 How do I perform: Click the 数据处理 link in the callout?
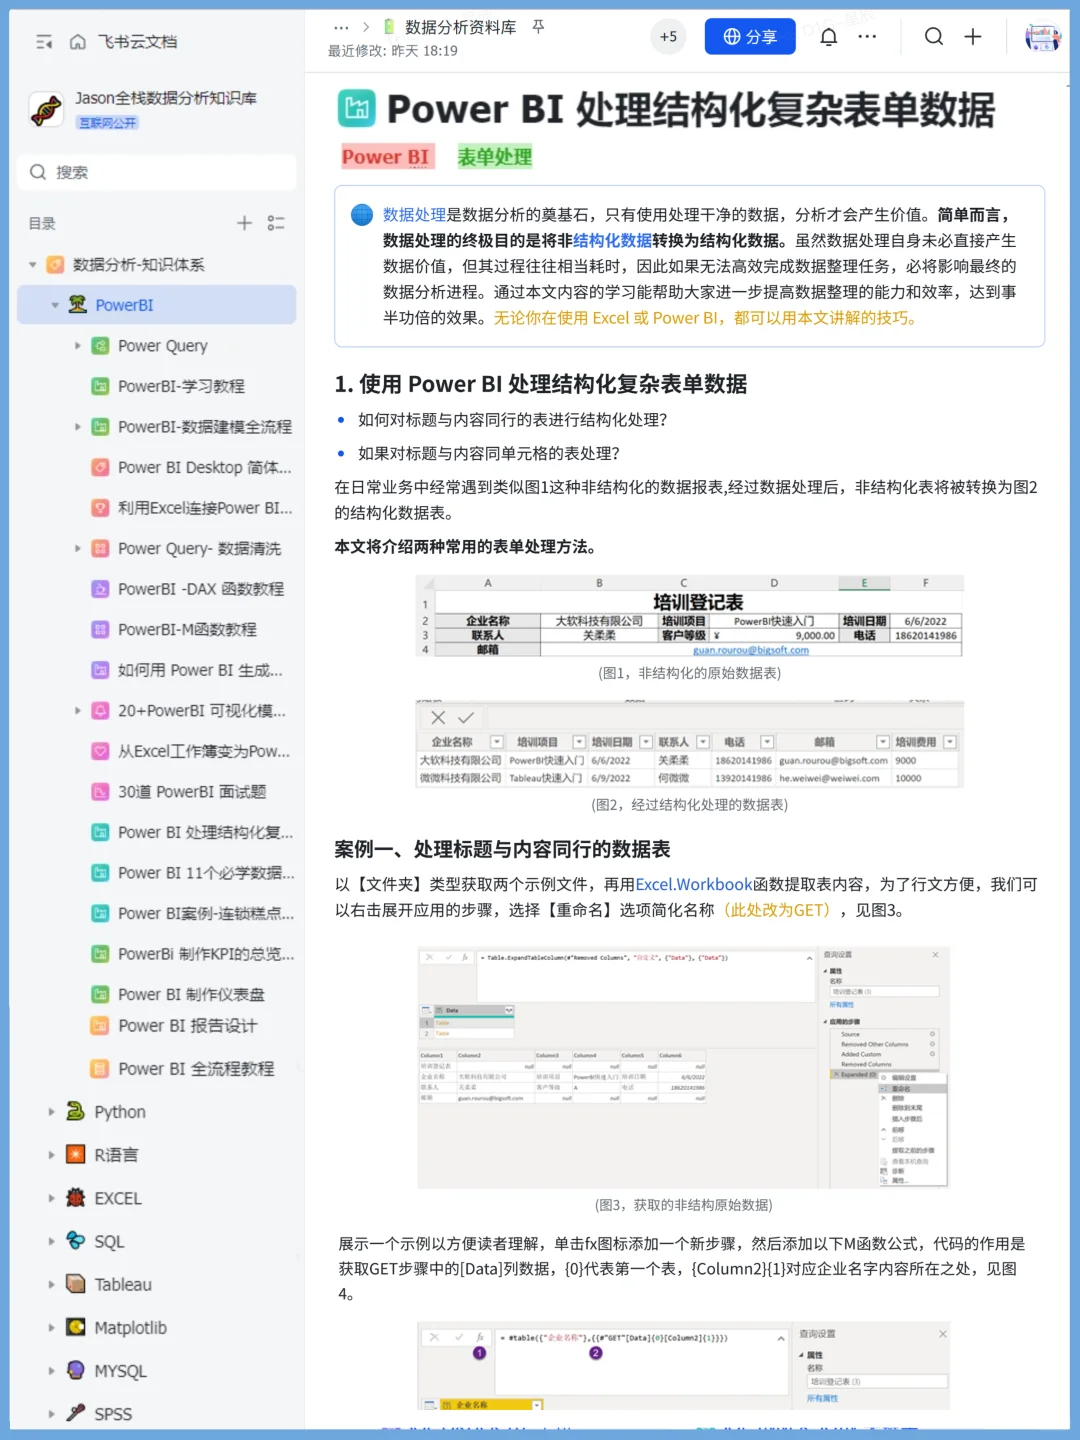pyautogui.click(x=414, y=215)
